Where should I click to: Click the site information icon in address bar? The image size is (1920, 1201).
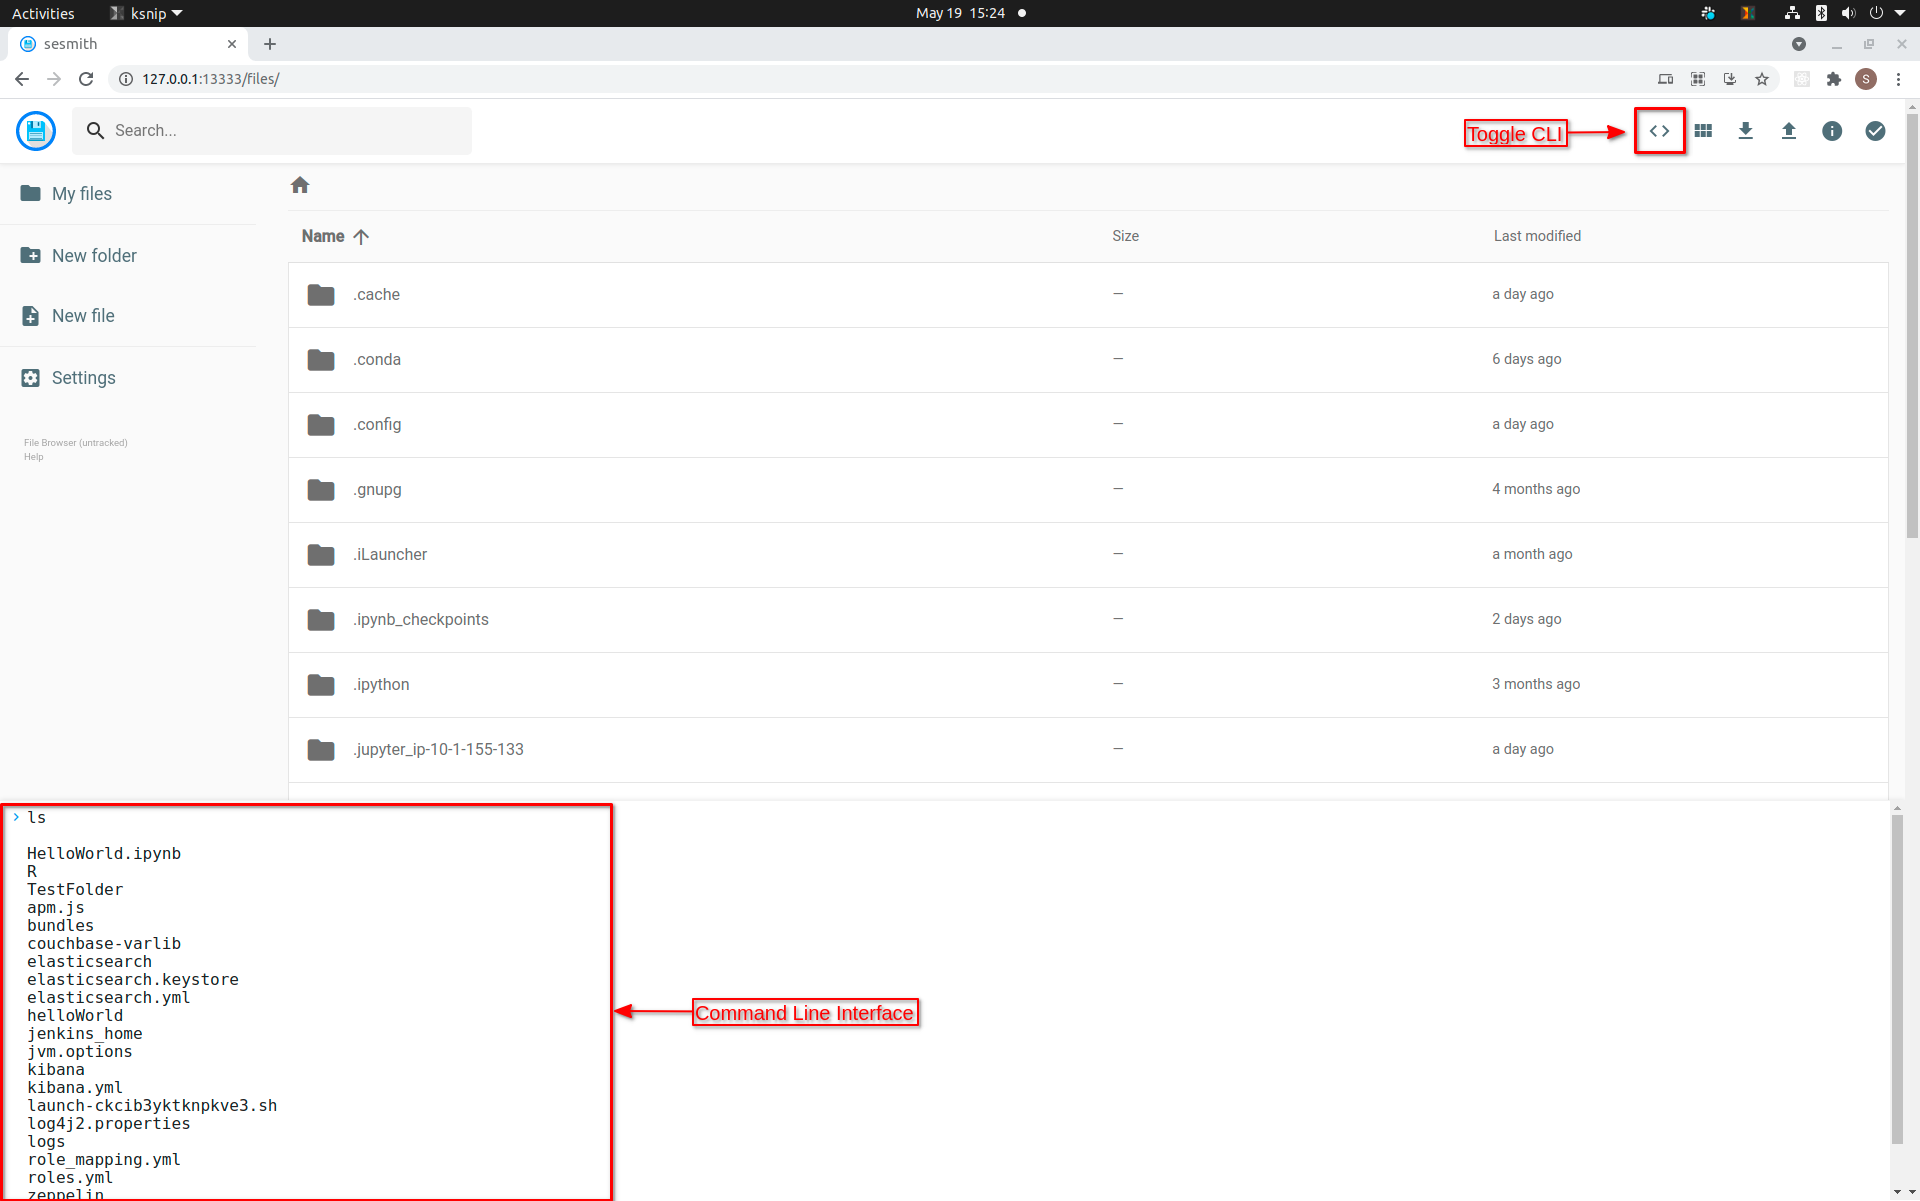coord(126,79)
